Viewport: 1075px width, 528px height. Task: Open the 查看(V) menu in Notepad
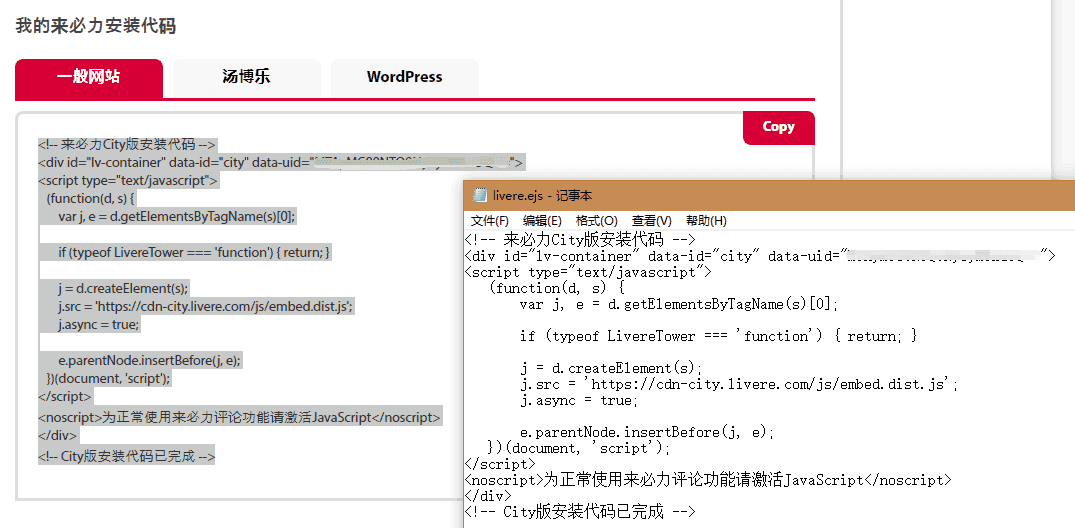tap(651, 221)
